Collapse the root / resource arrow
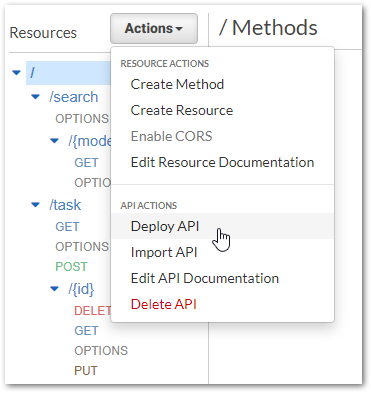This screenshot has width=371, height=393. pos(16,72)
